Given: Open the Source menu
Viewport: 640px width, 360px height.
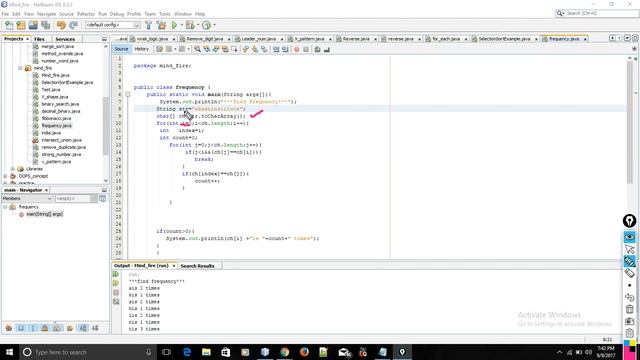Looking at the screenshot, I should (66, 14).
